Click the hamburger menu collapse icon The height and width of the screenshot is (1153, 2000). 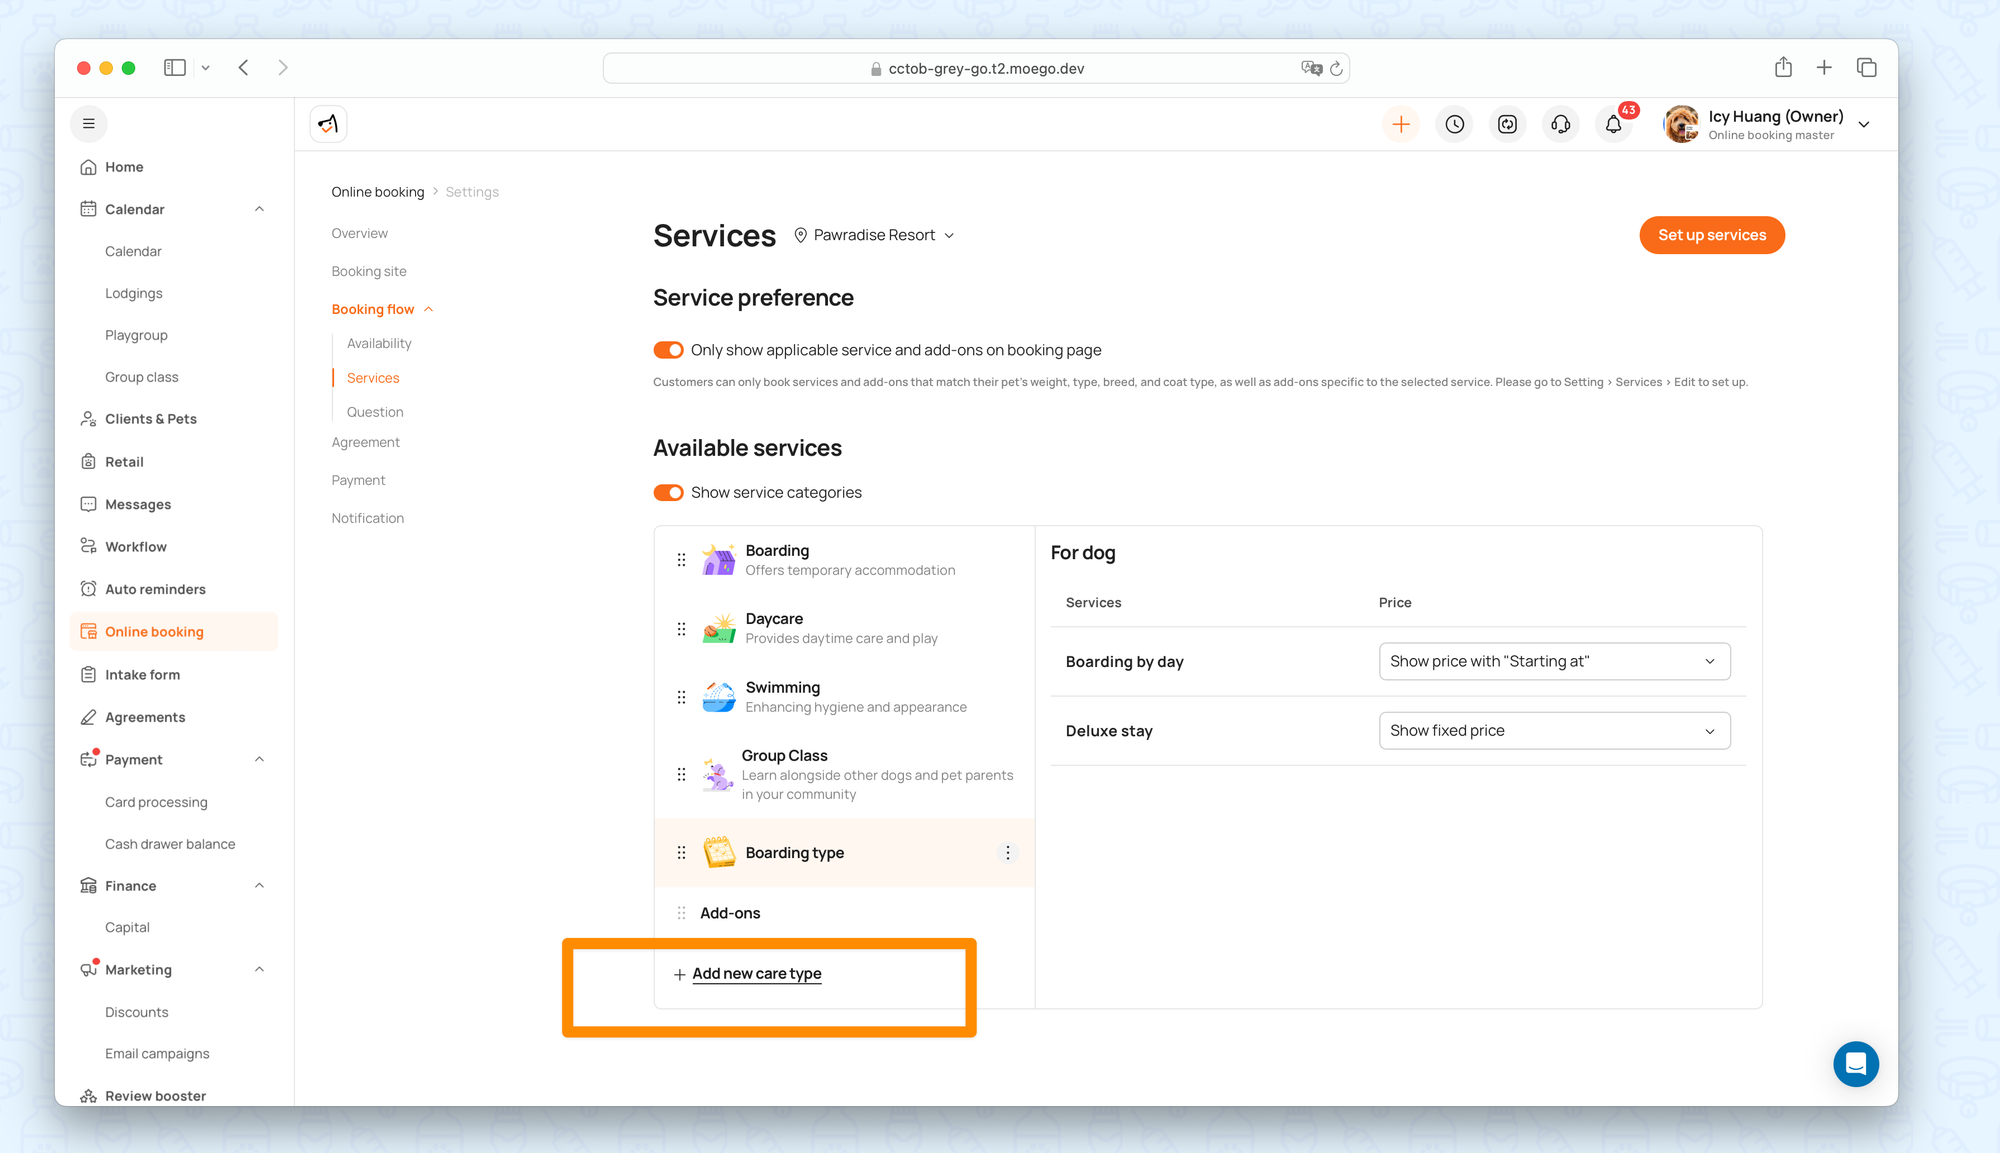pos(89,124)
